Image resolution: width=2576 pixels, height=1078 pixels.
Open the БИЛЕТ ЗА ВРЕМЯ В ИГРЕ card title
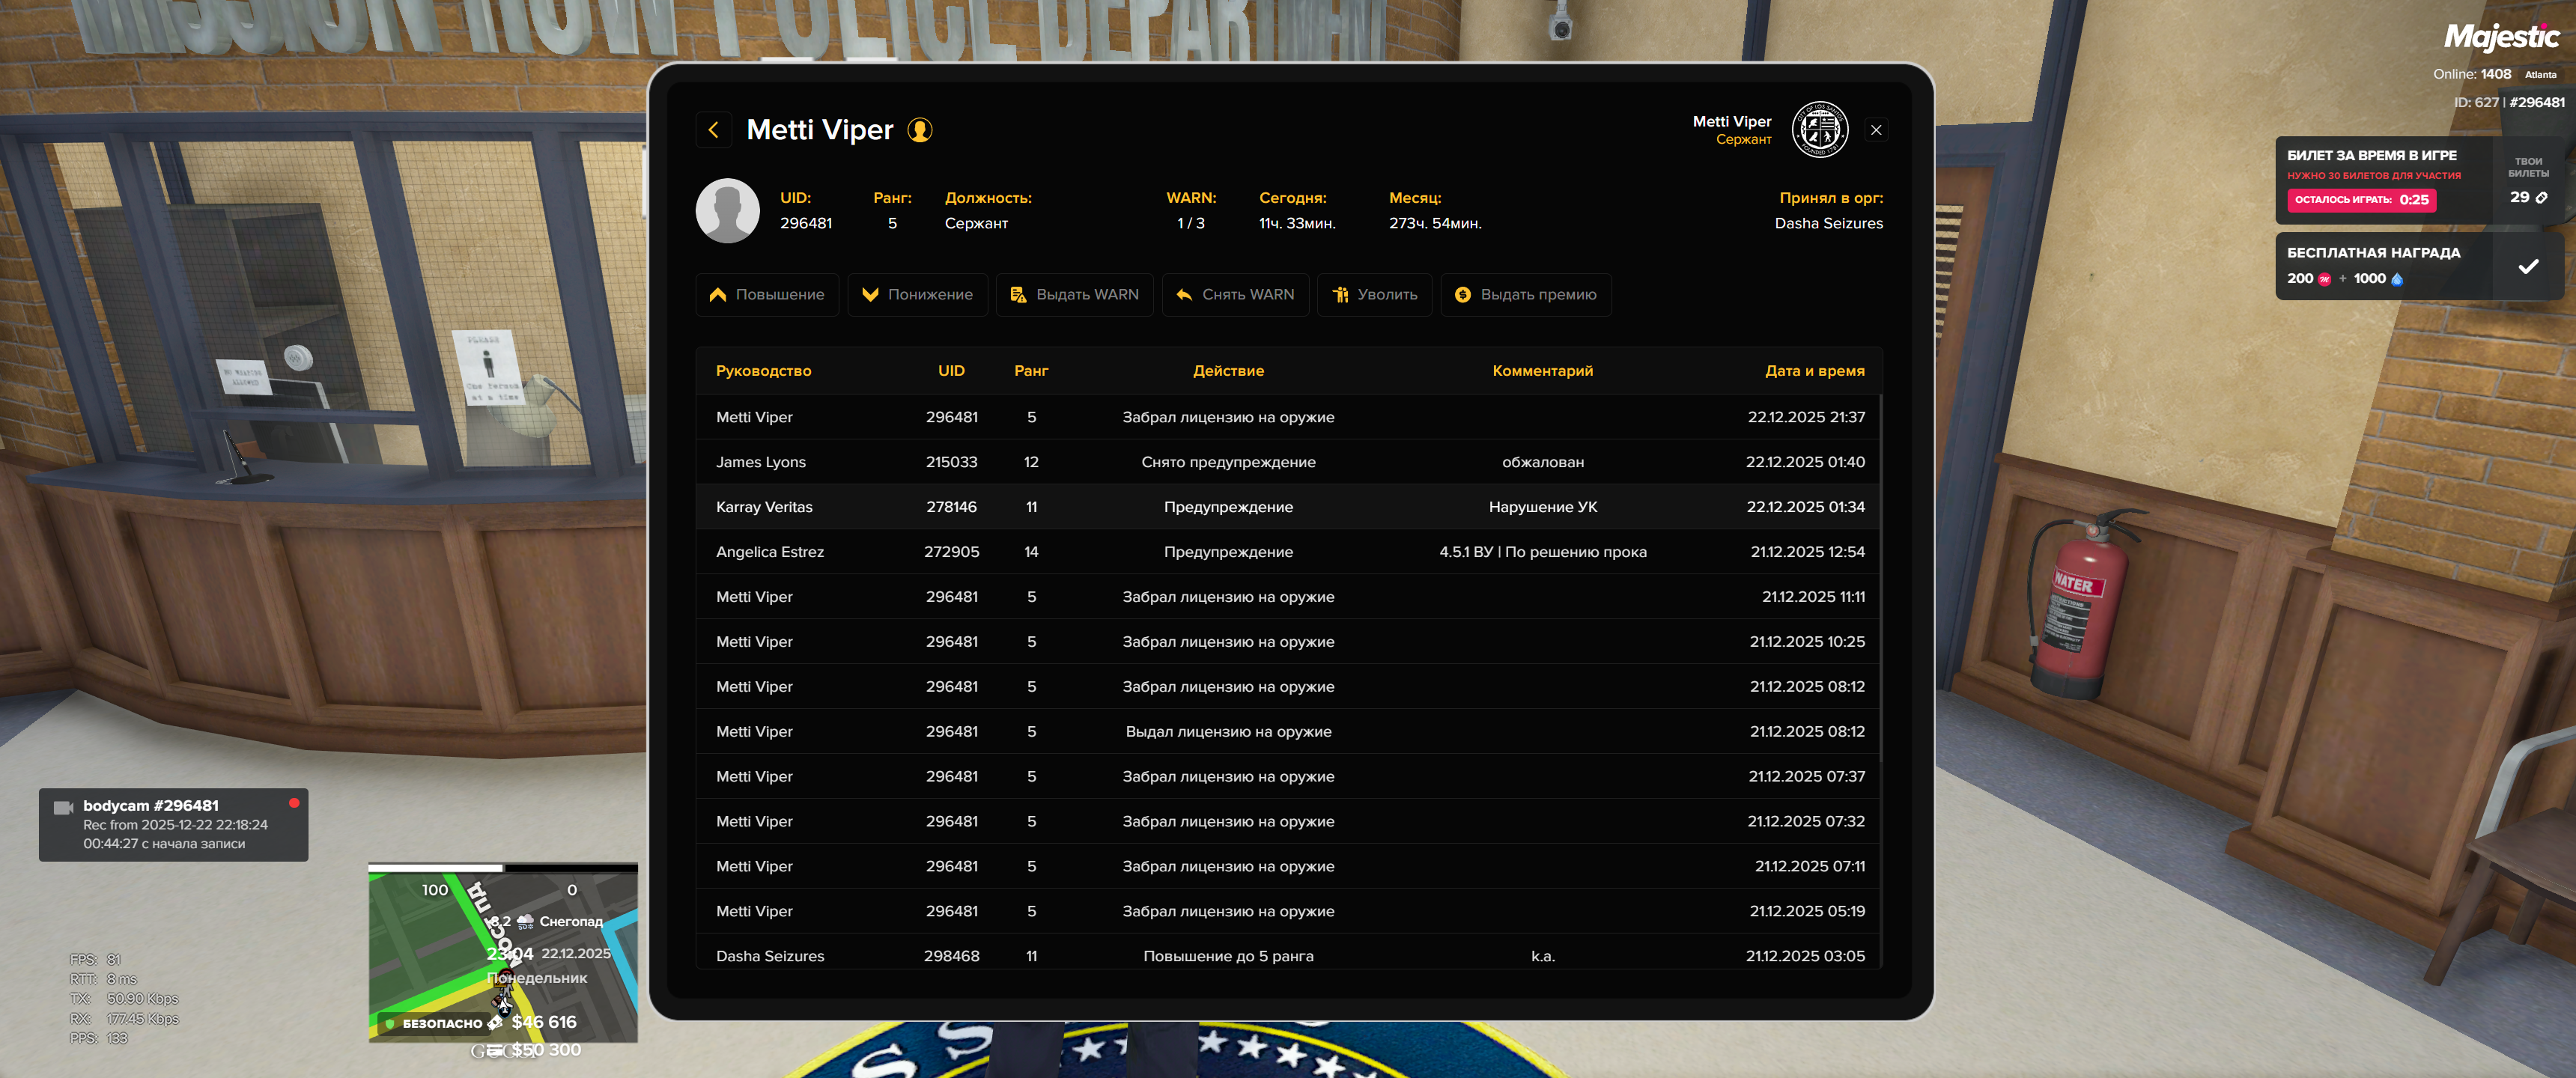pos(2371,155)
